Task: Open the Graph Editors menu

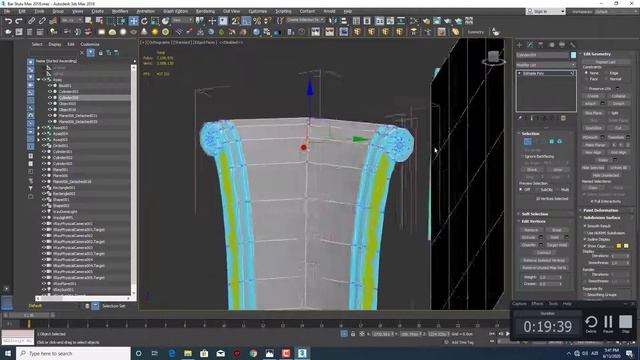Action: point(176,11)
